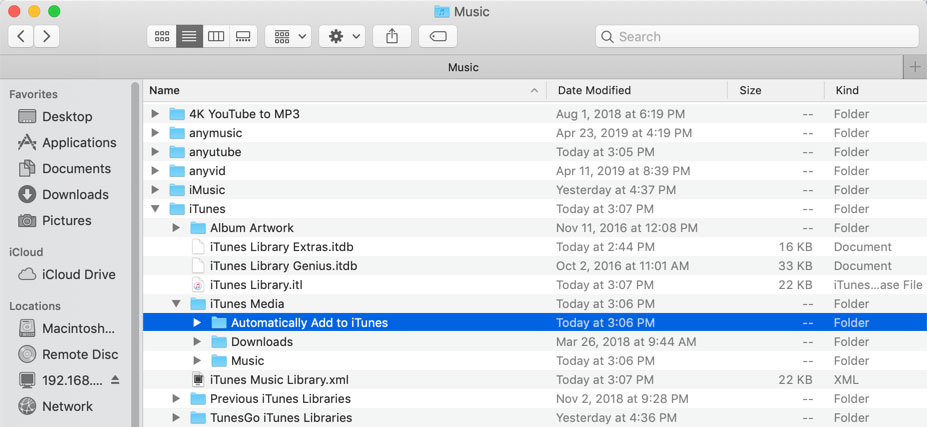Click the Locations sidebar heading

34,306
